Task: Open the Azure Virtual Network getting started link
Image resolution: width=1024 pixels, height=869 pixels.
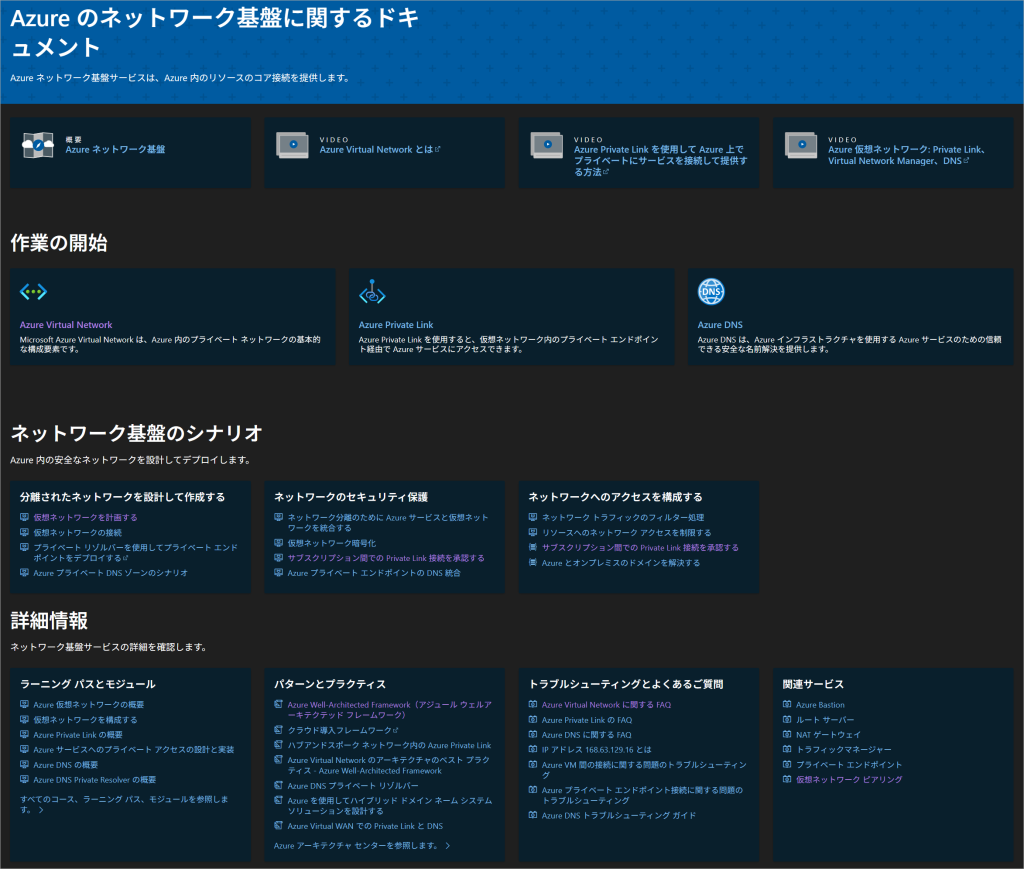Action: (66, 325)
